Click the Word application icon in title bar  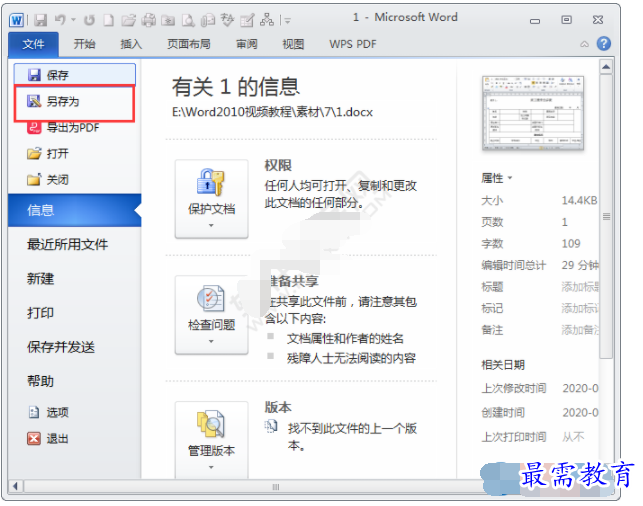(x=17, y=20)
